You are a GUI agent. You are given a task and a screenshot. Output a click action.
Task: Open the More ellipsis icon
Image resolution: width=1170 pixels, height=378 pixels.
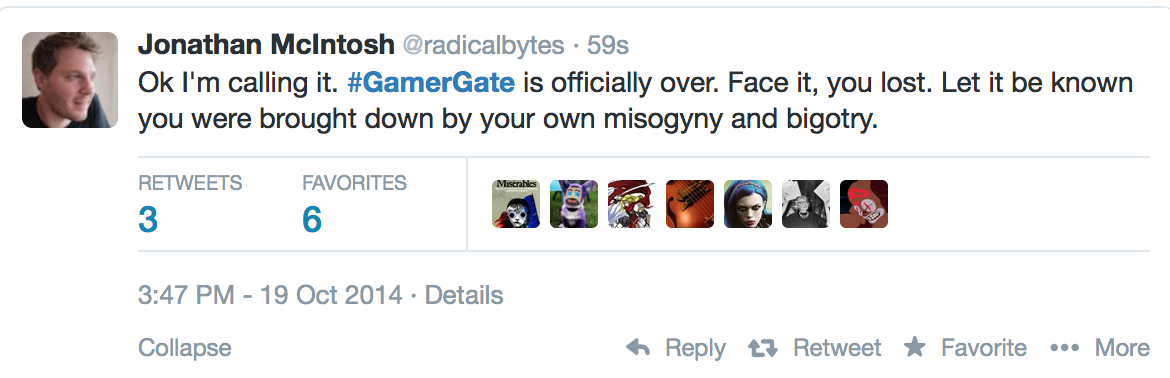pyautogui.click(x=1064, y=348)
